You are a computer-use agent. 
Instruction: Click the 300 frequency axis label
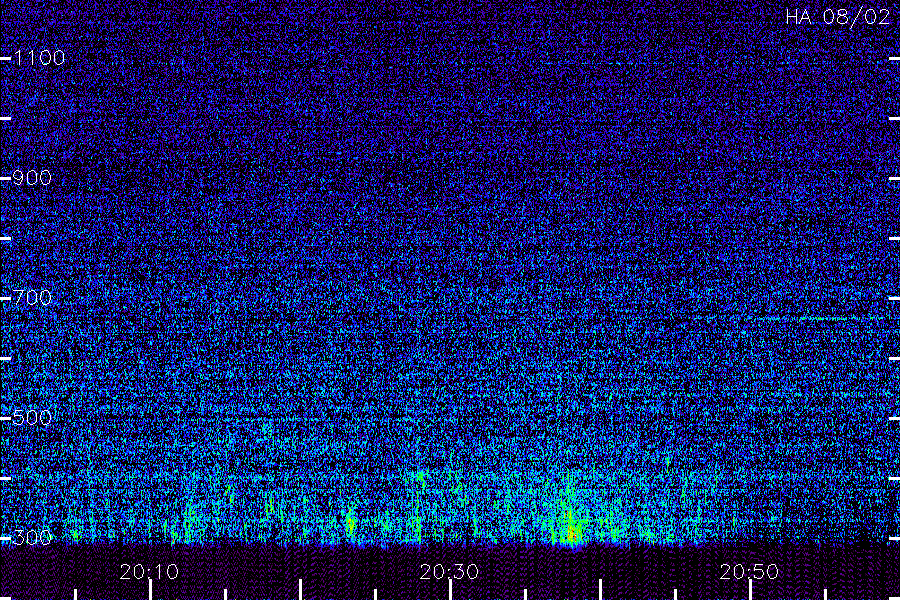(32, 537)
